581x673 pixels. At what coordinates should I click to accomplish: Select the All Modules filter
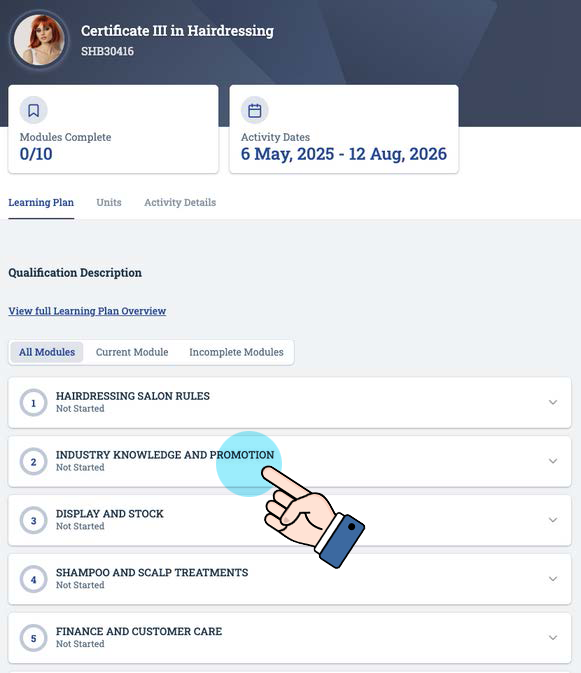47,352
